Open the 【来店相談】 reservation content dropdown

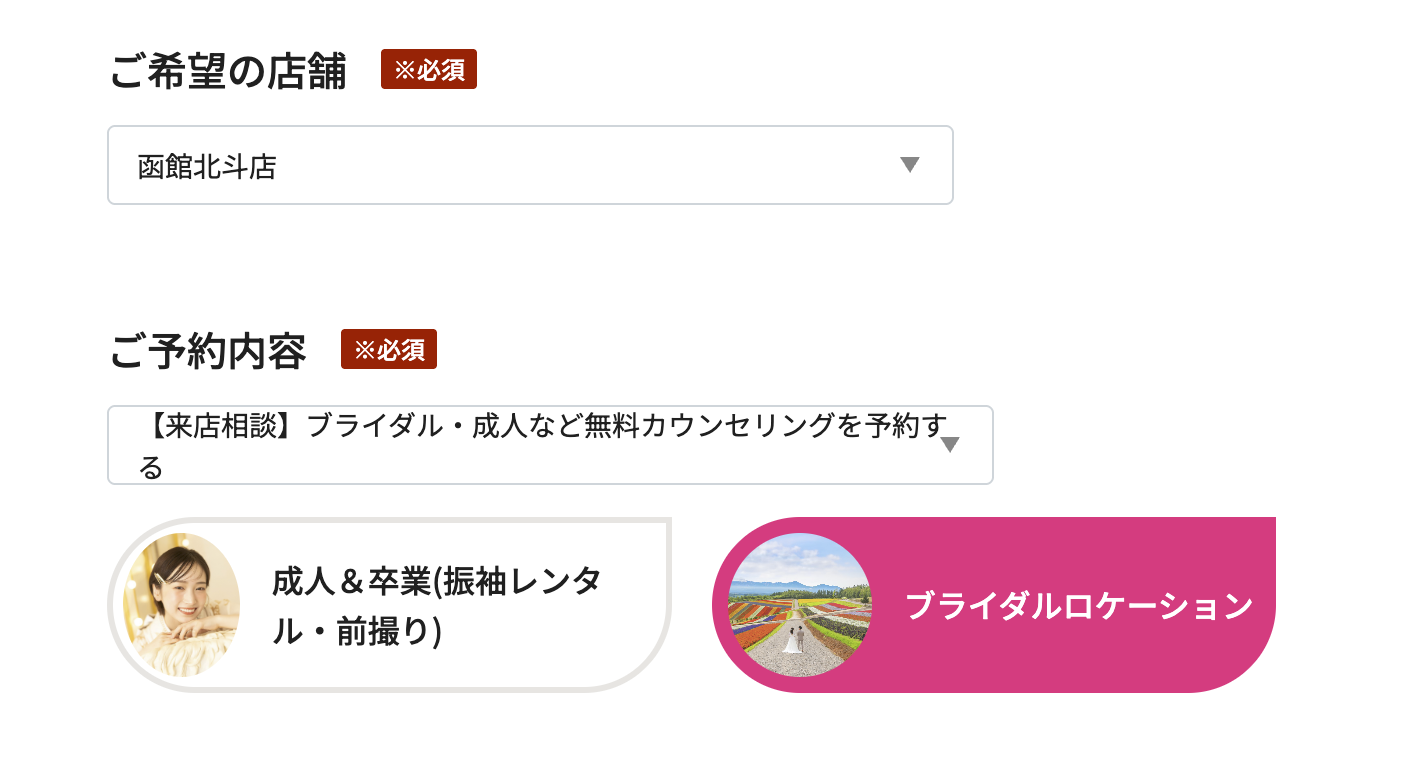tap(550, 445)
